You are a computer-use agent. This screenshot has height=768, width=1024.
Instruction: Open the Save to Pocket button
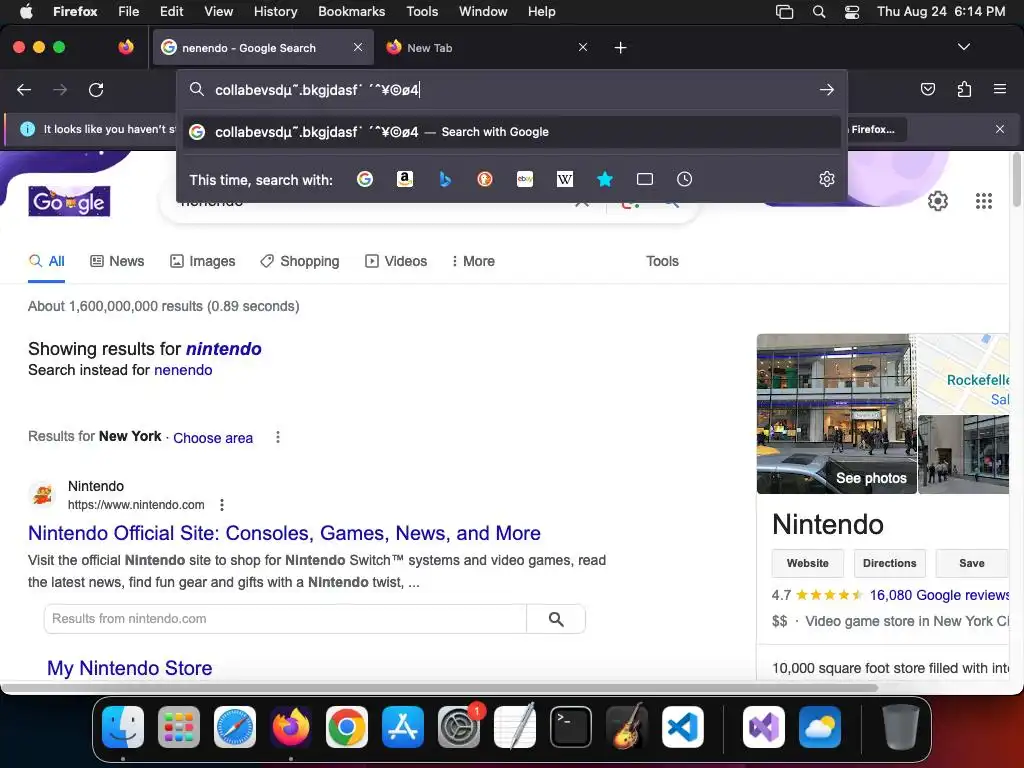(927, 89)
